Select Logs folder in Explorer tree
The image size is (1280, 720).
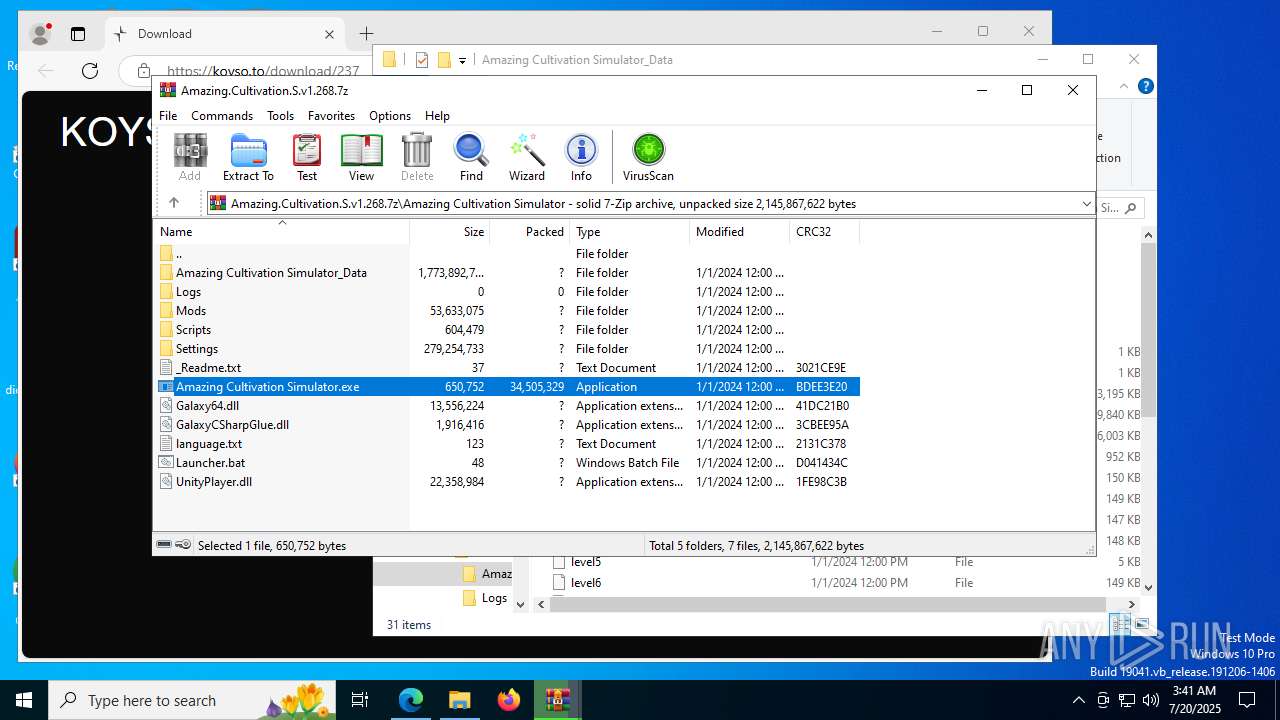pyautogui.click(x=494, y=598)
